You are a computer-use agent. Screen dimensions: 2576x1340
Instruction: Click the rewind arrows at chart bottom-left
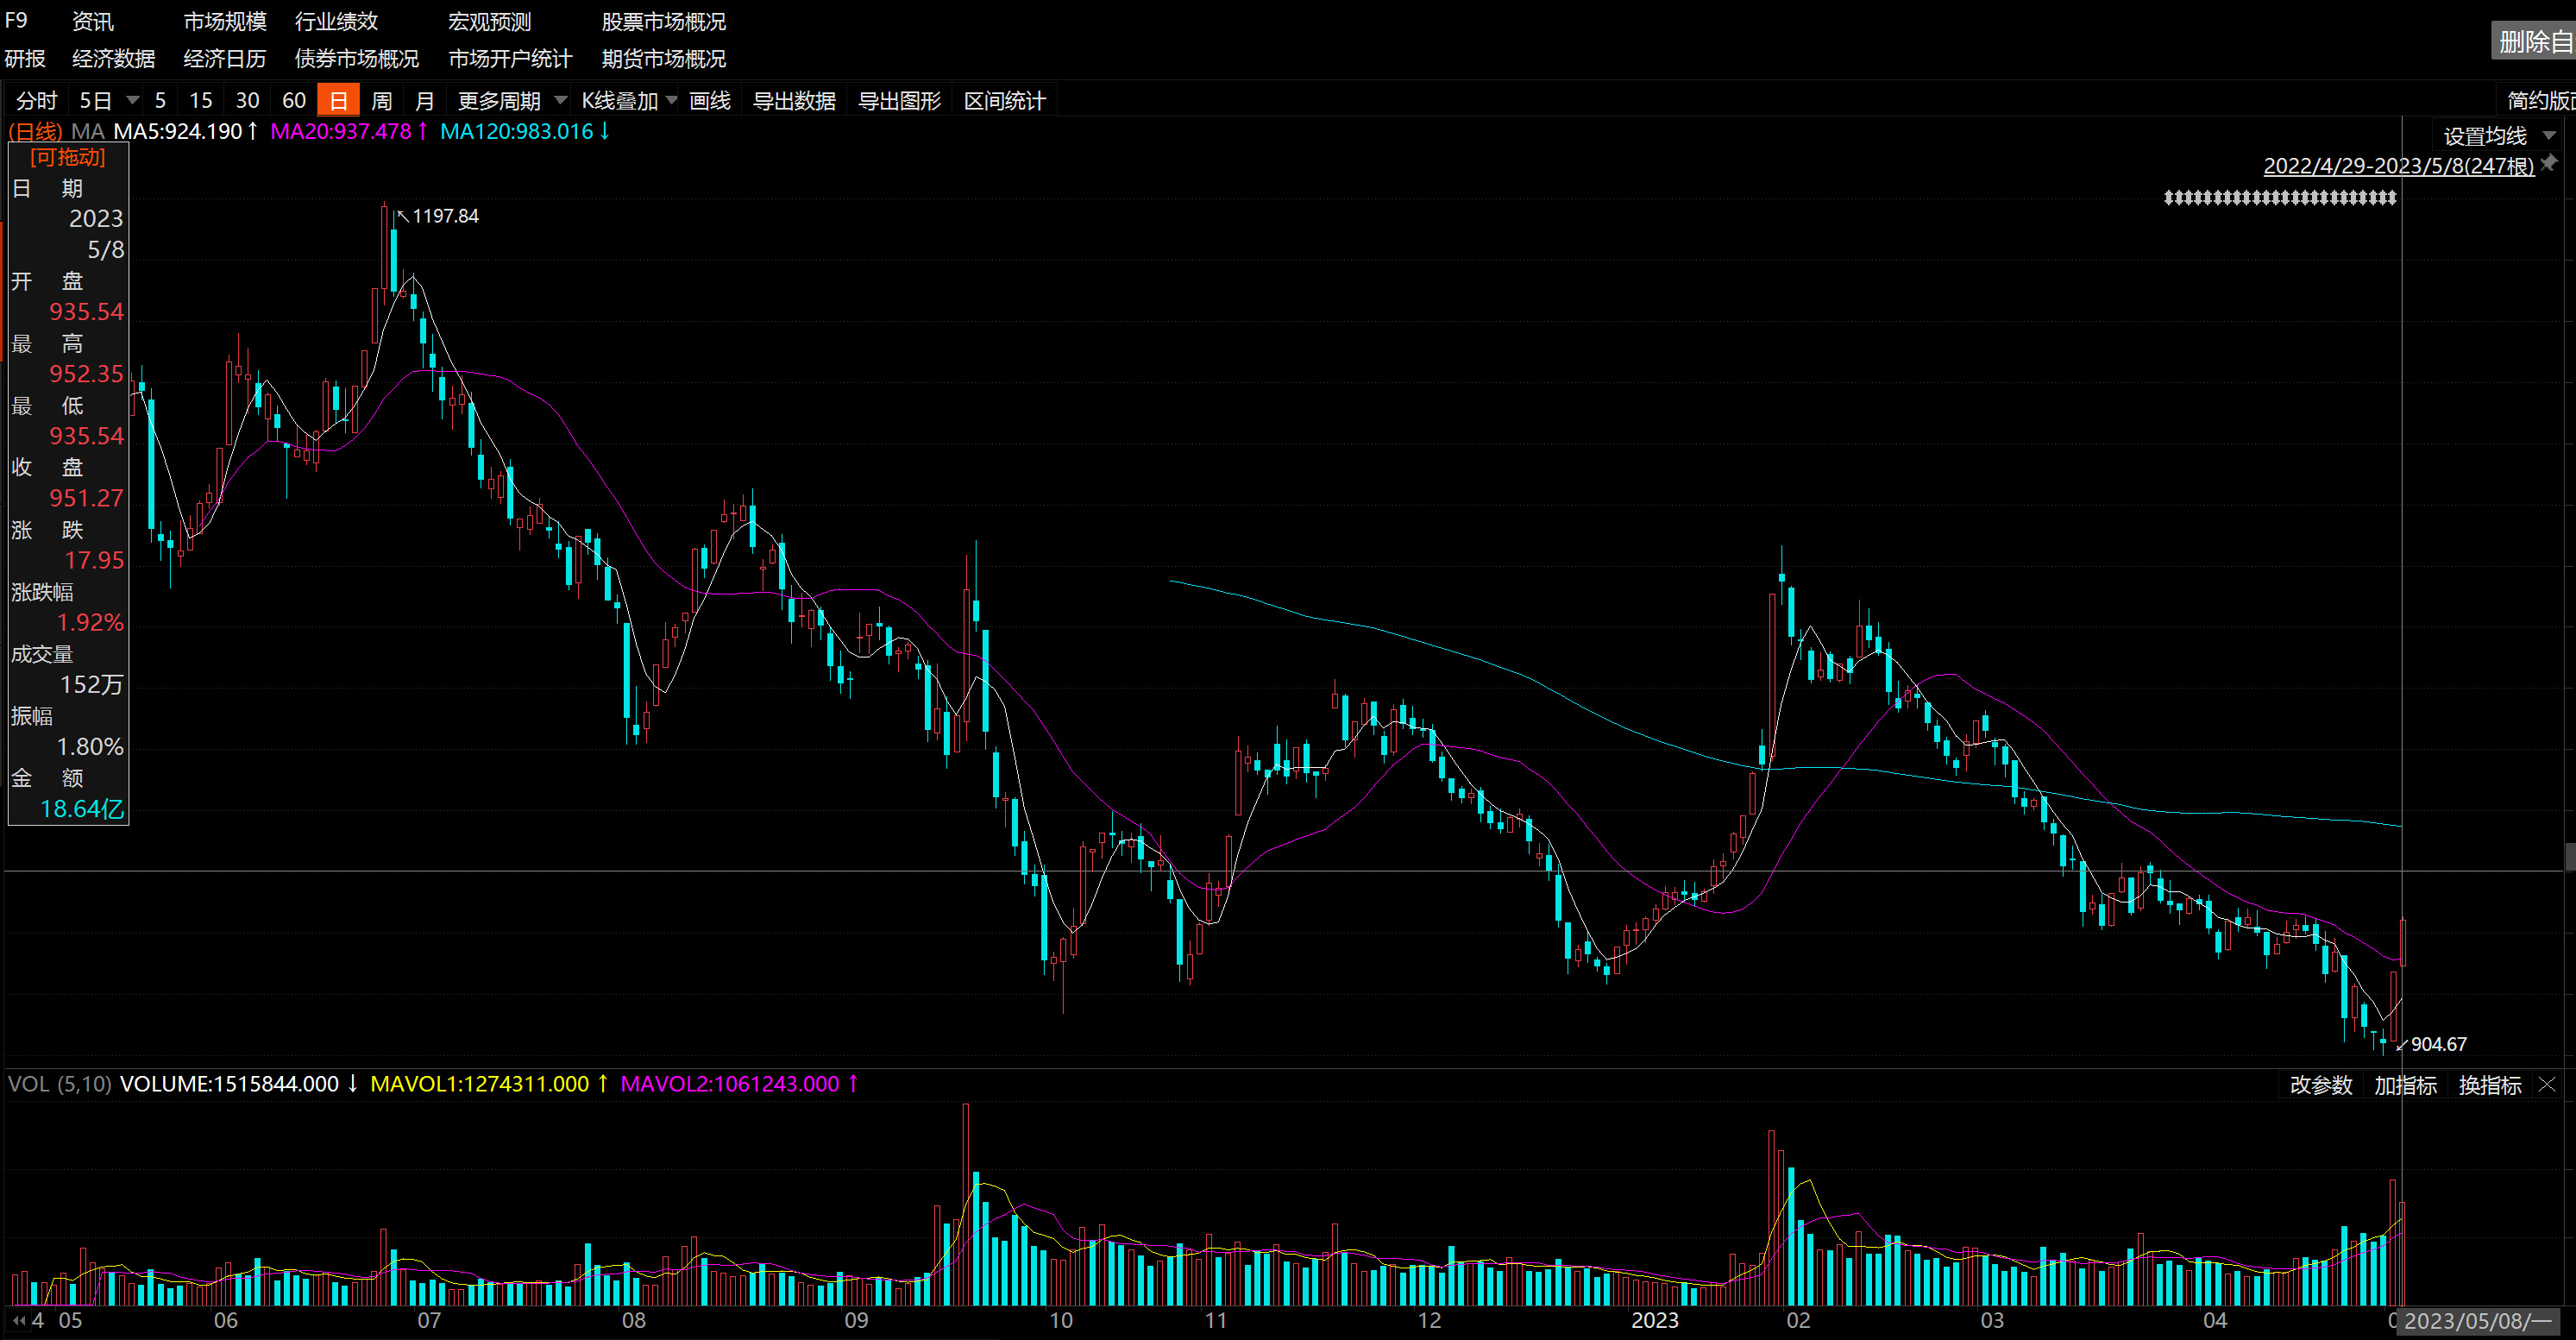tap(18, 1320)
